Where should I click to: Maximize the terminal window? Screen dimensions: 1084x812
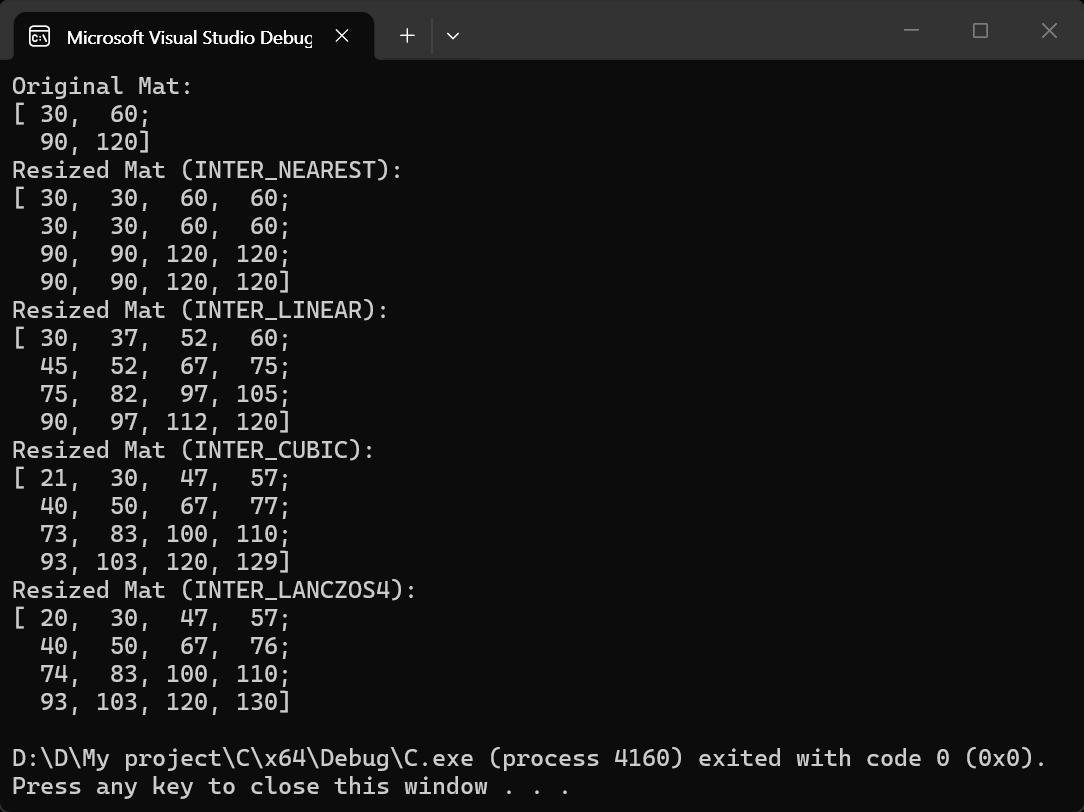tap(980, 30)
